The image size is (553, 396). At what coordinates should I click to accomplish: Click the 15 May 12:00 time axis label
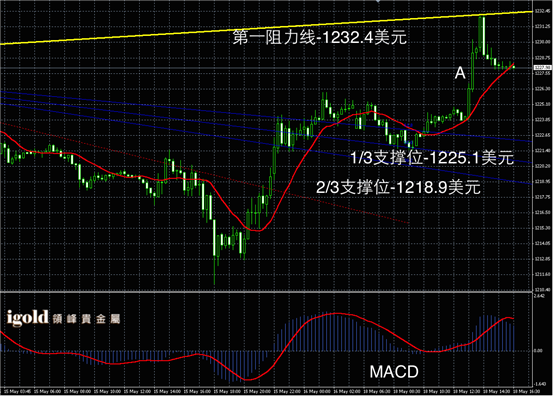(x=138, y=391)
